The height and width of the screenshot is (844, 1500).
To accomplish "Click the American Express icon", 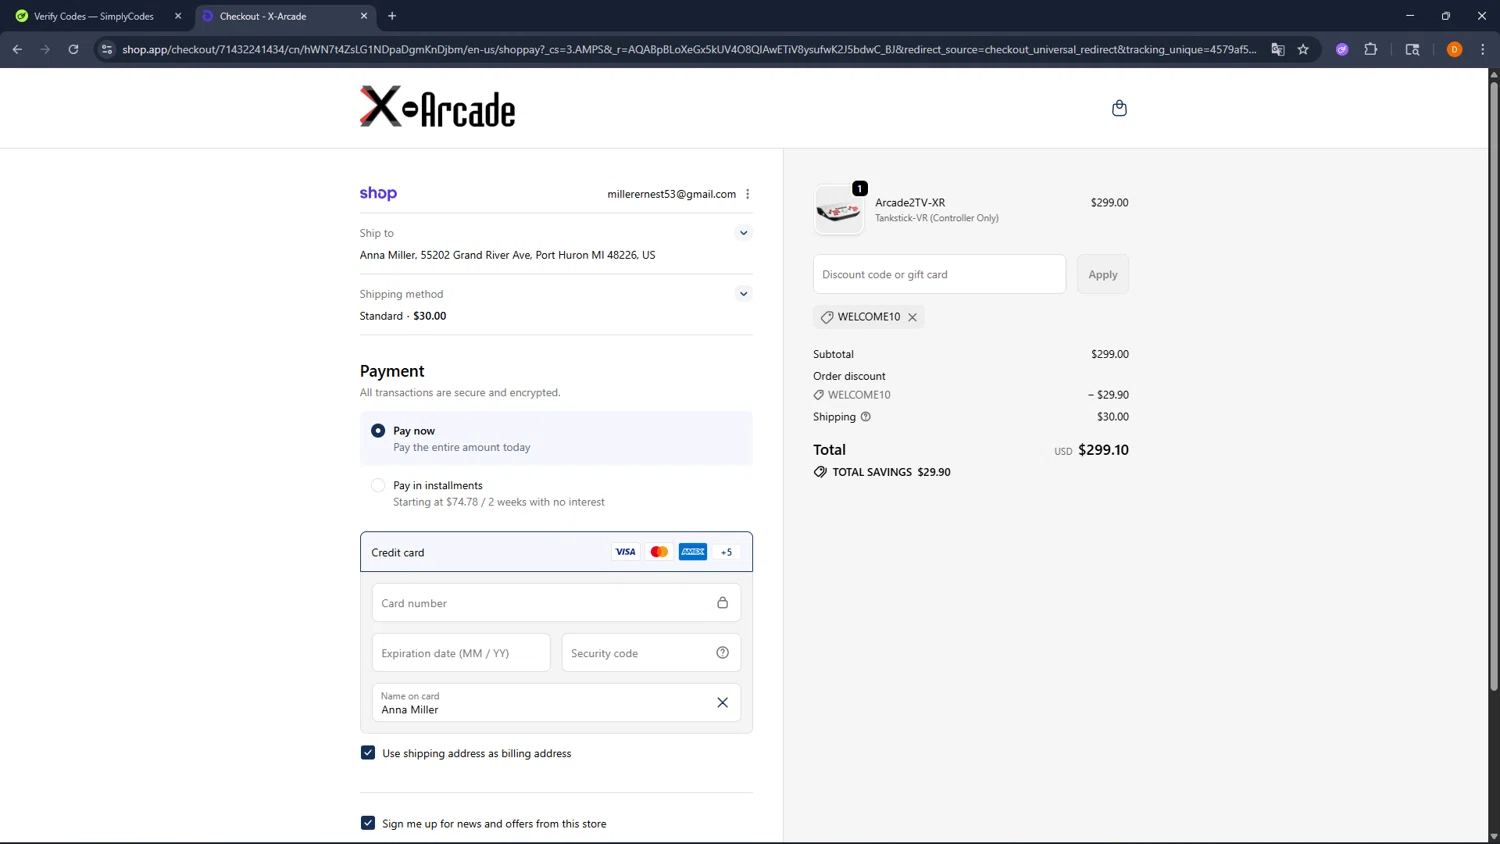I will coord(693,552).
